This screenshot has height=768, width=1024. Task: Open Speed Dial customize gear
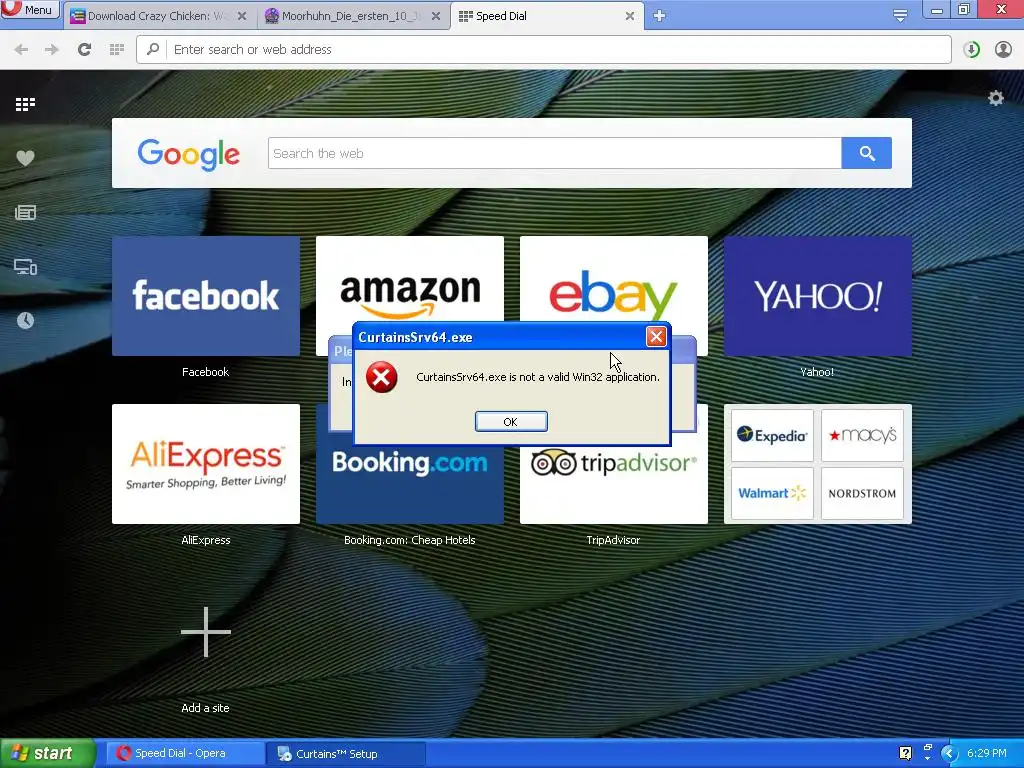pos(995,98)
